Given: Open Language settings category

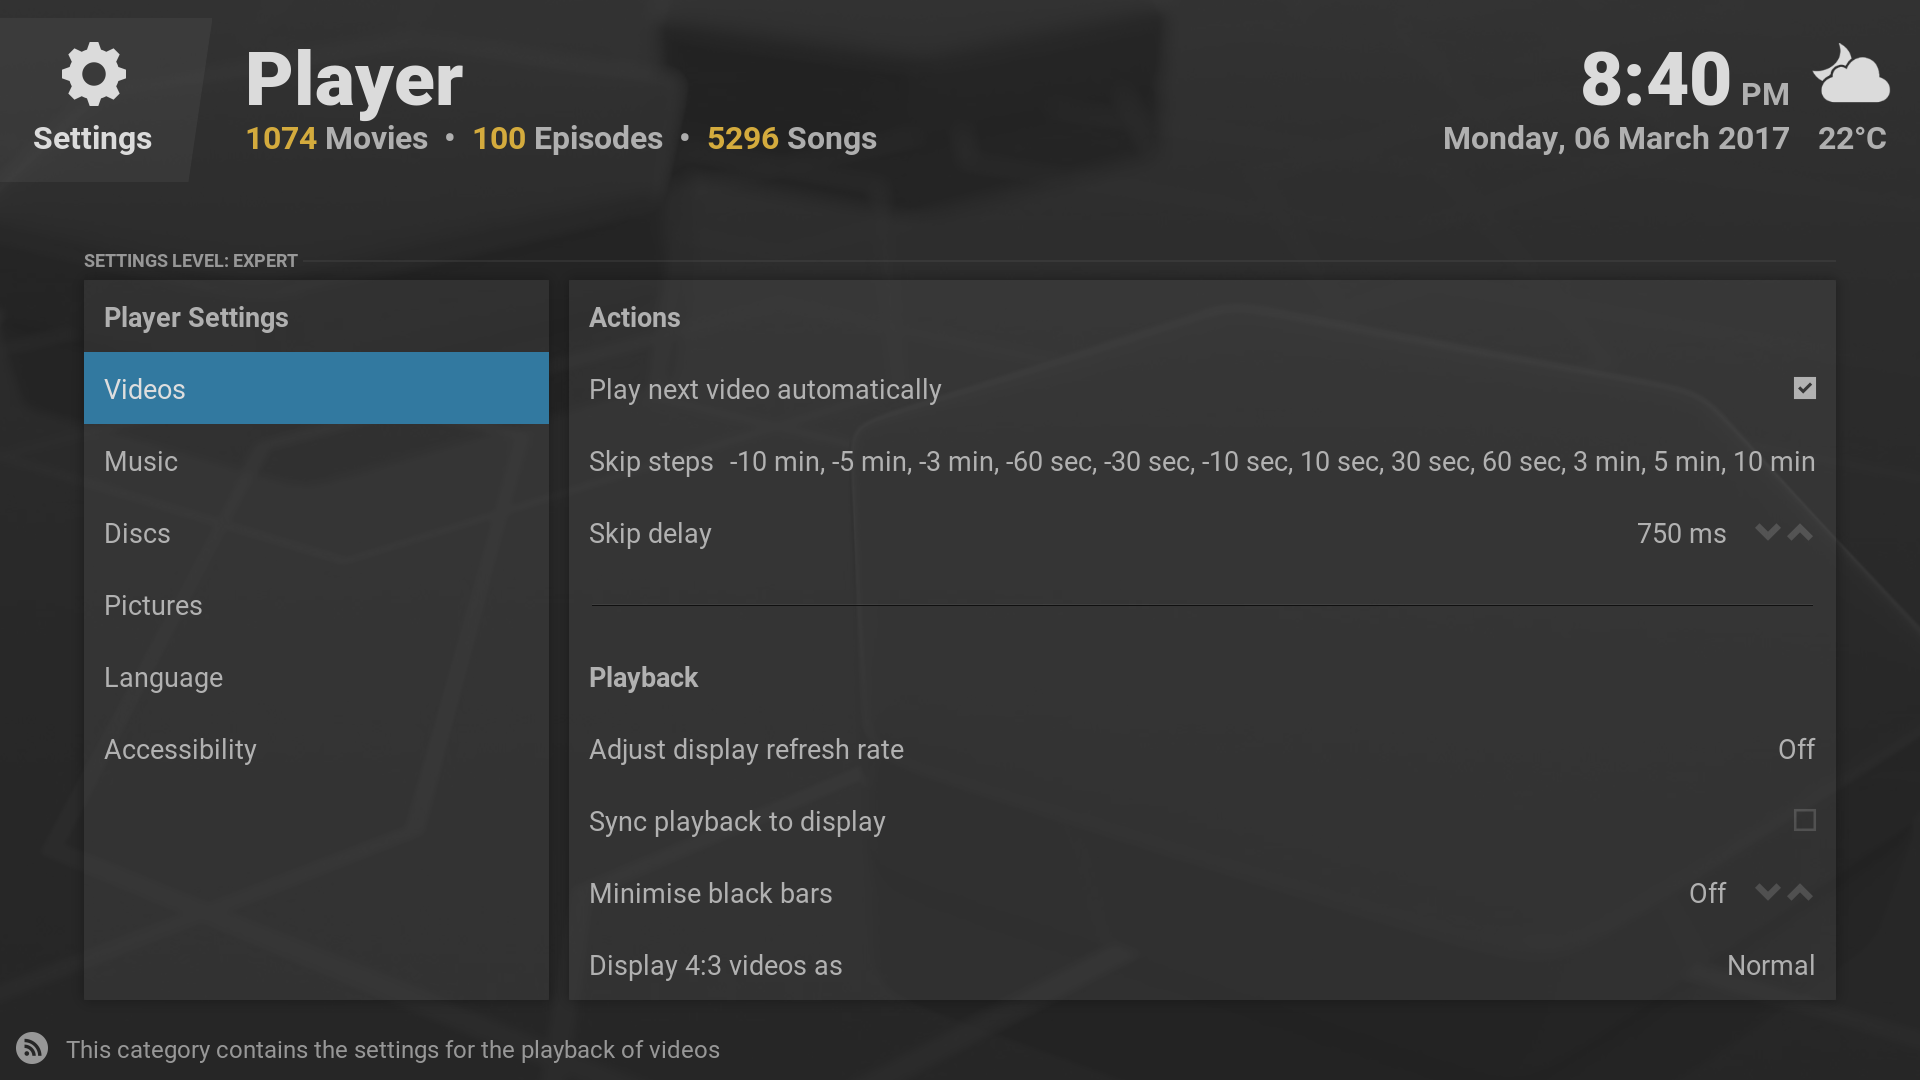Looking at the screenshot, I should (316, 677).
